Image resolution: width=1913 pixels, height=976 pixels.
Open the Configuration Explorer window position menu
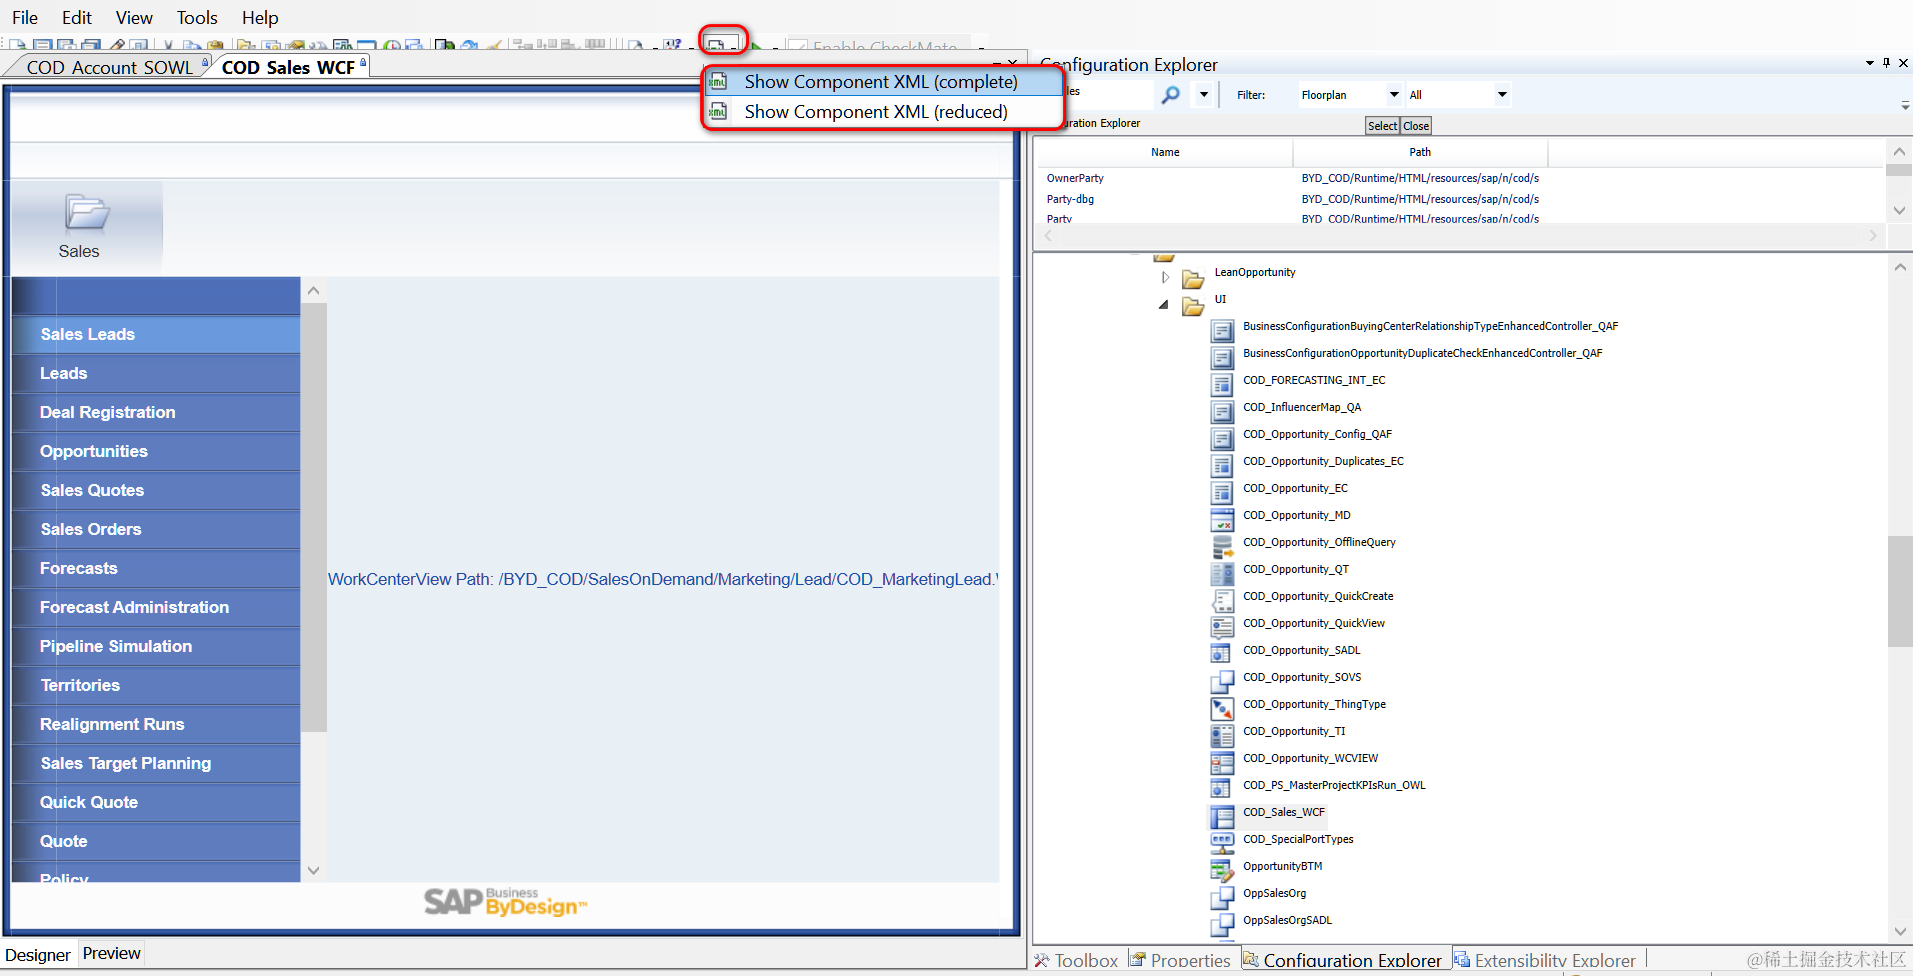(x=1869, y=63)
